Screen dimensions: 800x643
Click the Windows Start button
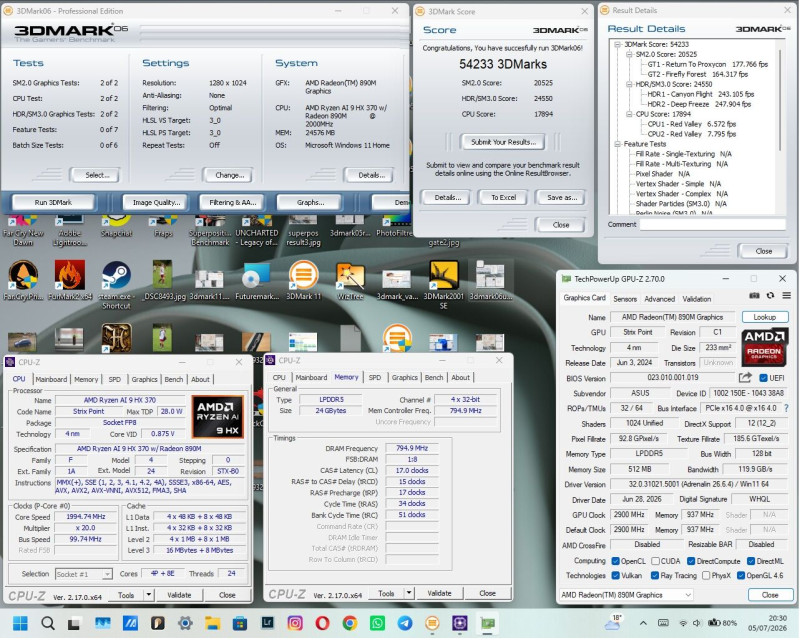click(20, 623)
